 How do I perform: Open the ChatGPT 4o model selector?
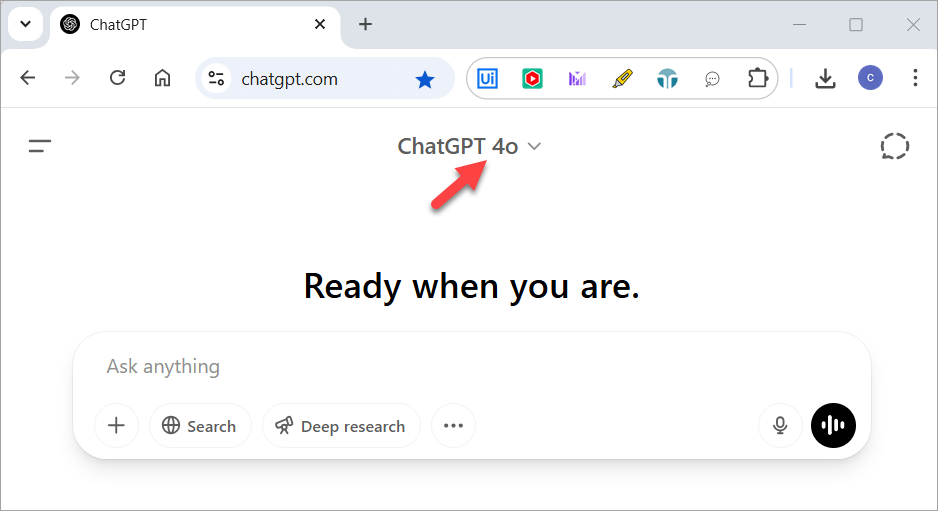click(x=469, y=146)
